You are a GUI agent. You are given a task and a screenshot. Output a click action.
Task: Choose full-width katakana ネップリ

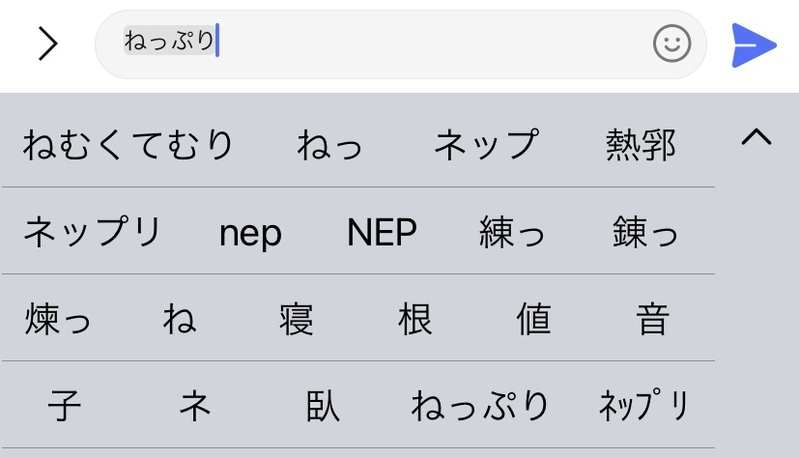click(x=92, y=232)
